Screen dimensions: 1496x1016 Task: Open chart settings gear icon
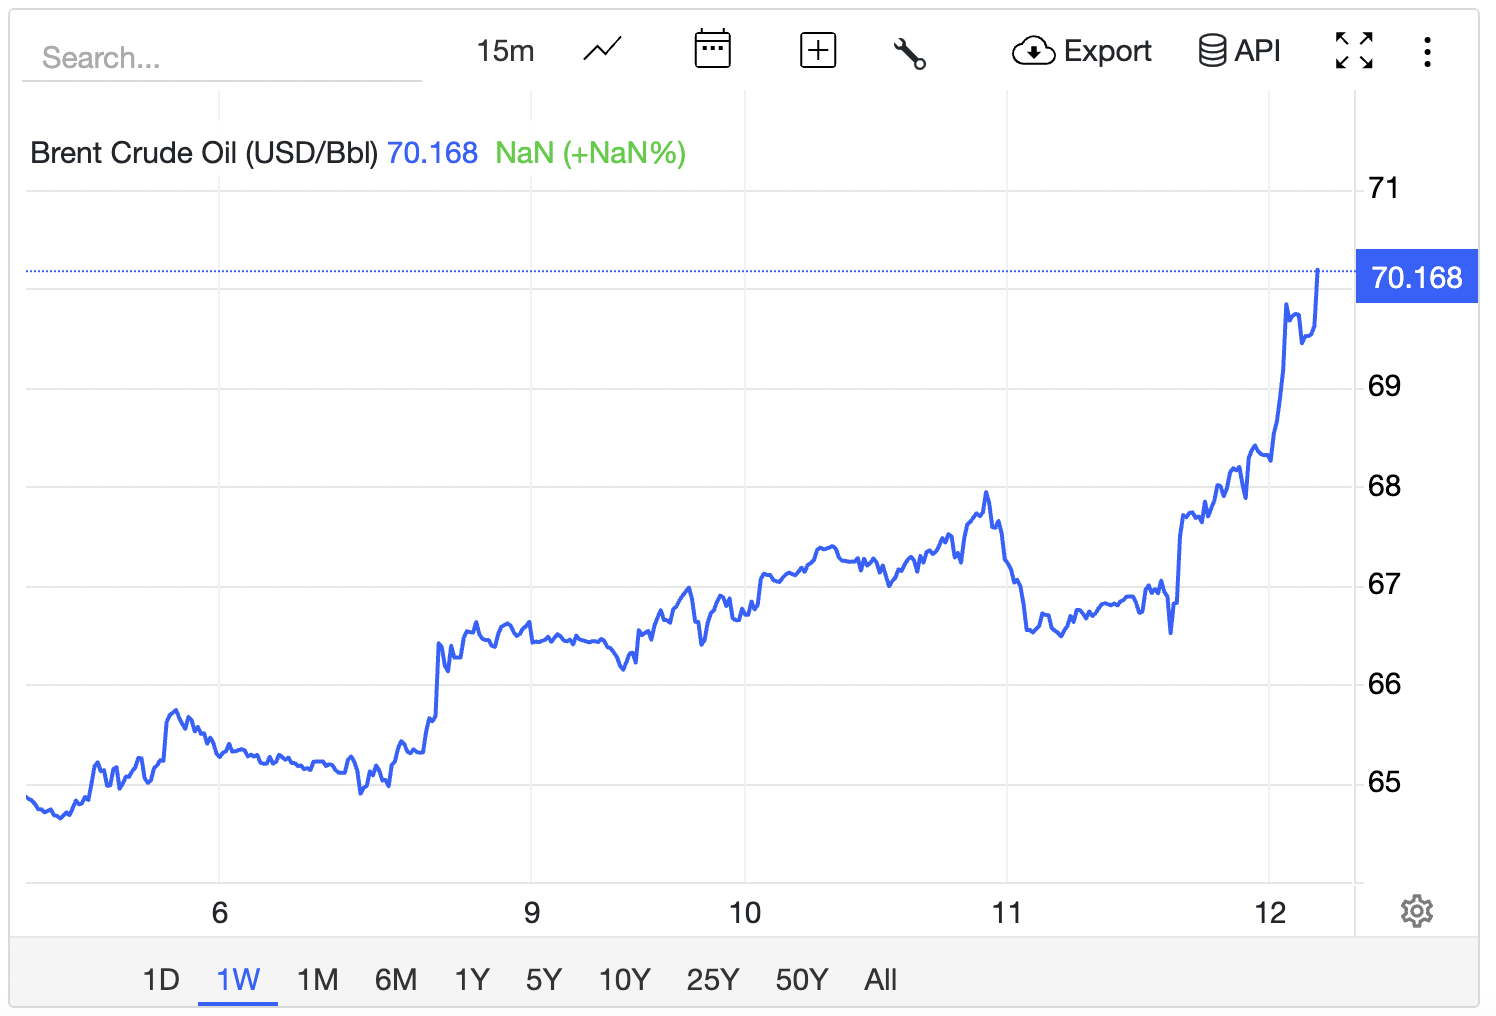[1416, 911]
